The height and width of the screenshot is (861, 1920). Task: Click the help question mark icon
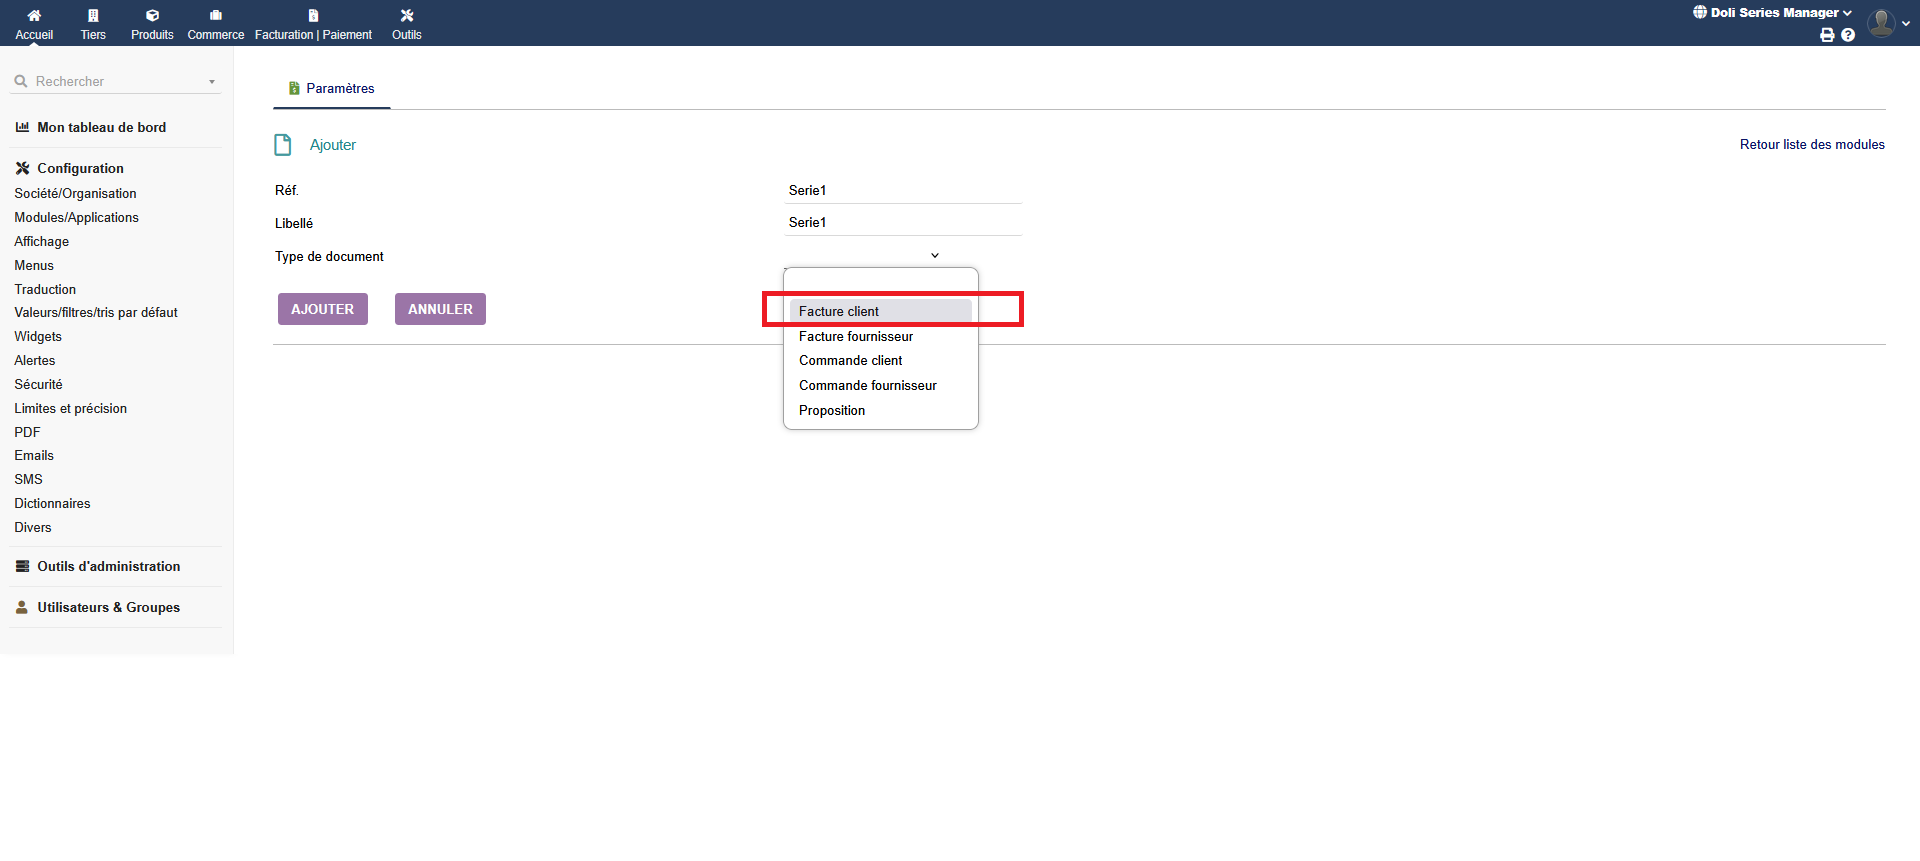[1848, 35]
